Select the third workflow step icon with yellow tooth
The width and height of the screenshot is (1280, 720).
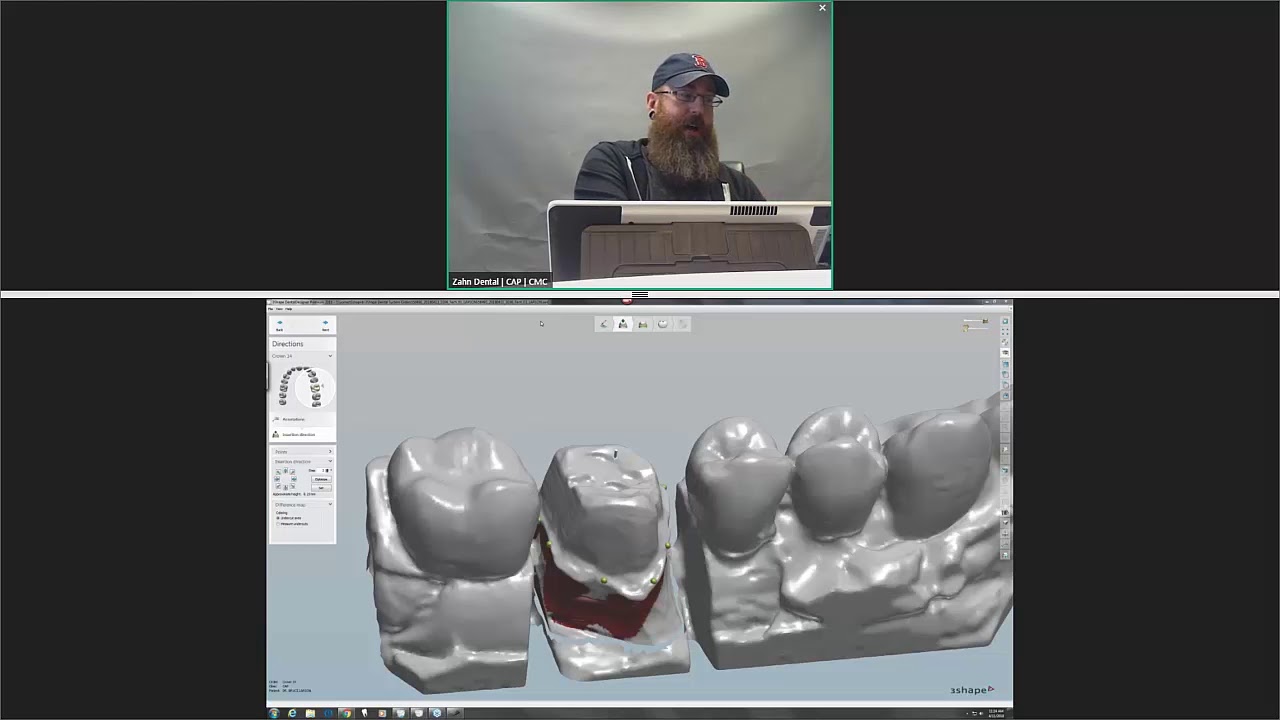point(643,324)
